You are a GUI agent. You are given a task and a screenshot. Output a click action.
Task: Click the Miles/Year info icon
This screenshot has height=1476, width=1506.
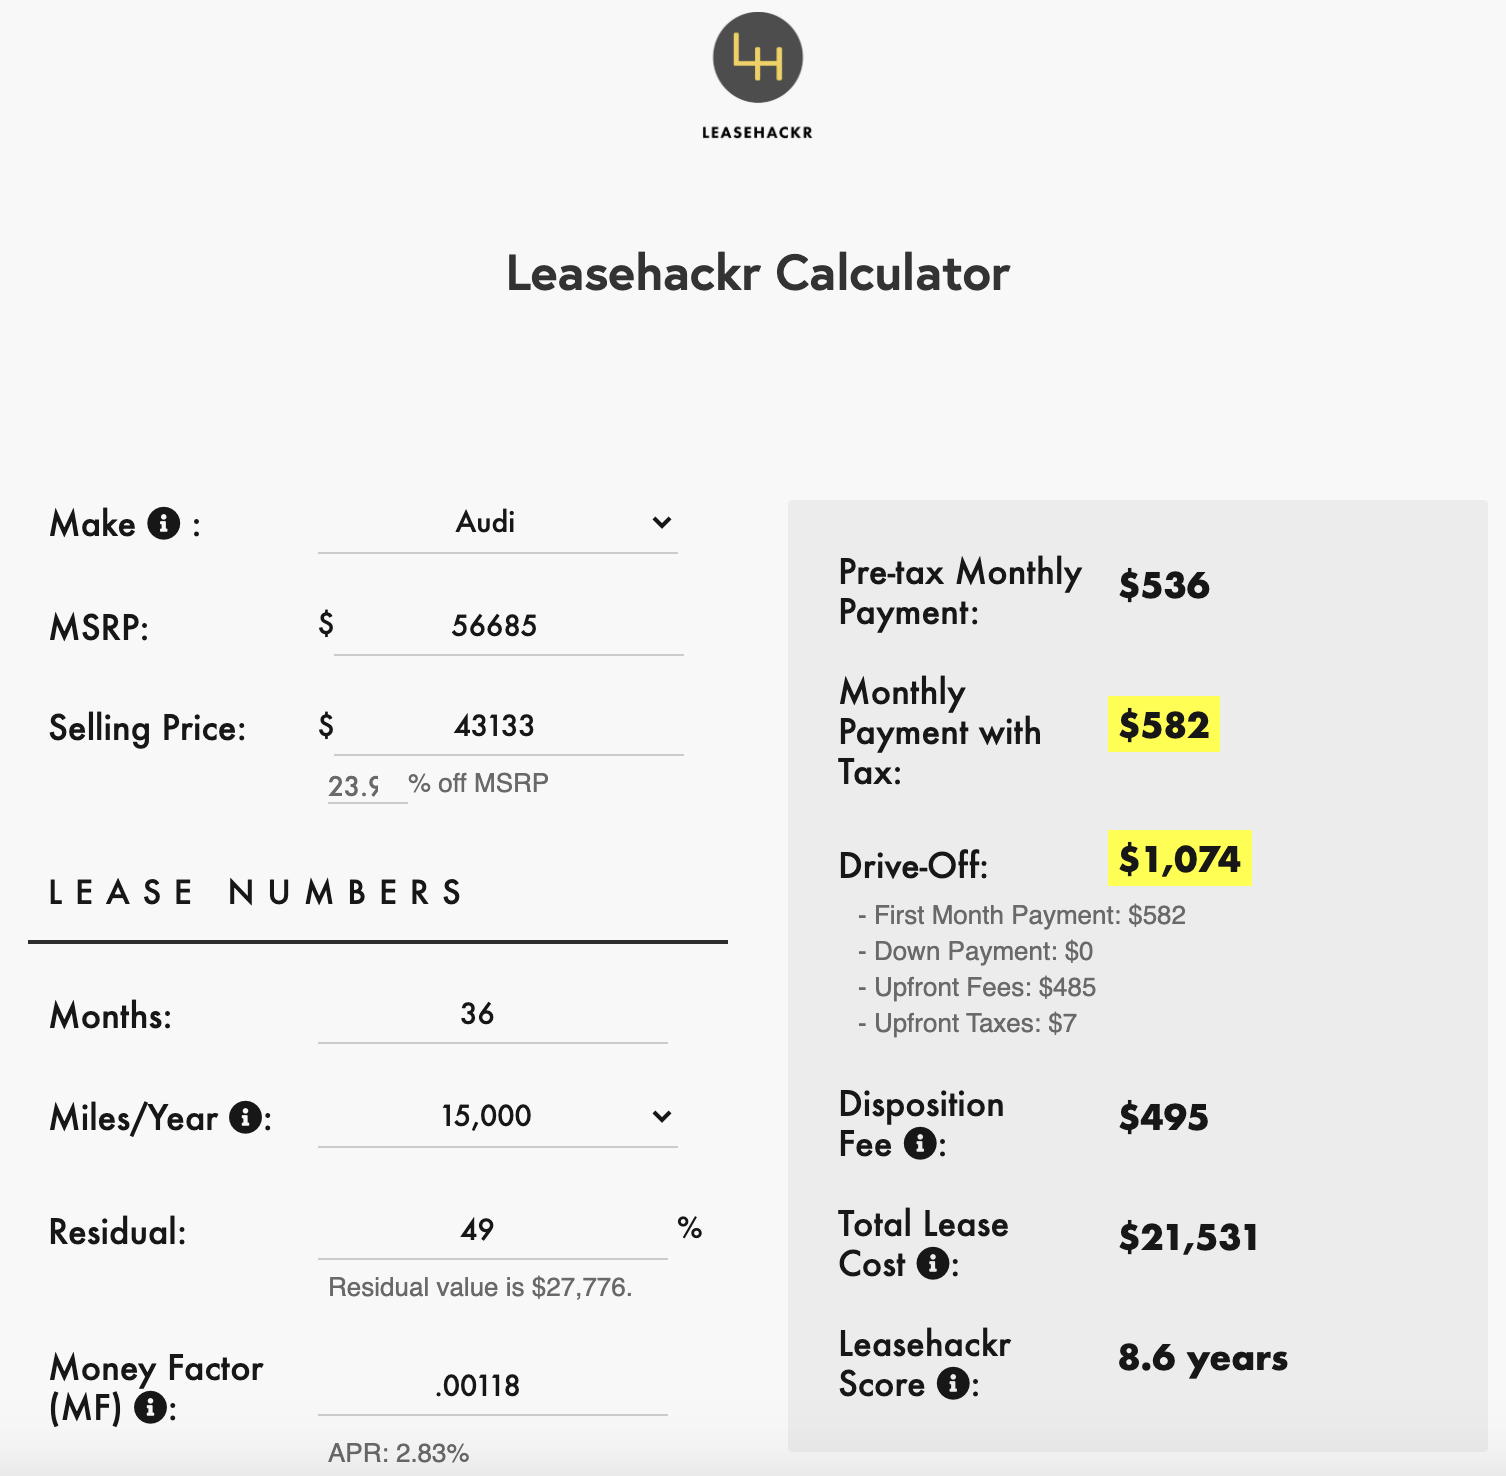[x=243, y=1118]
